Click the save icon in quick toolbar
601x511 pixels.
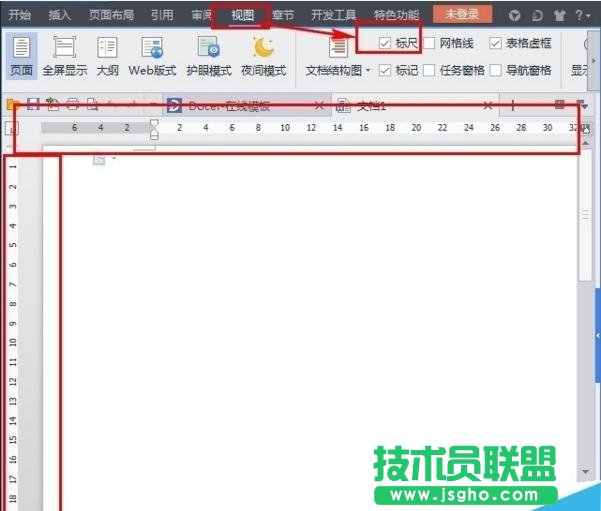[32, 105]
